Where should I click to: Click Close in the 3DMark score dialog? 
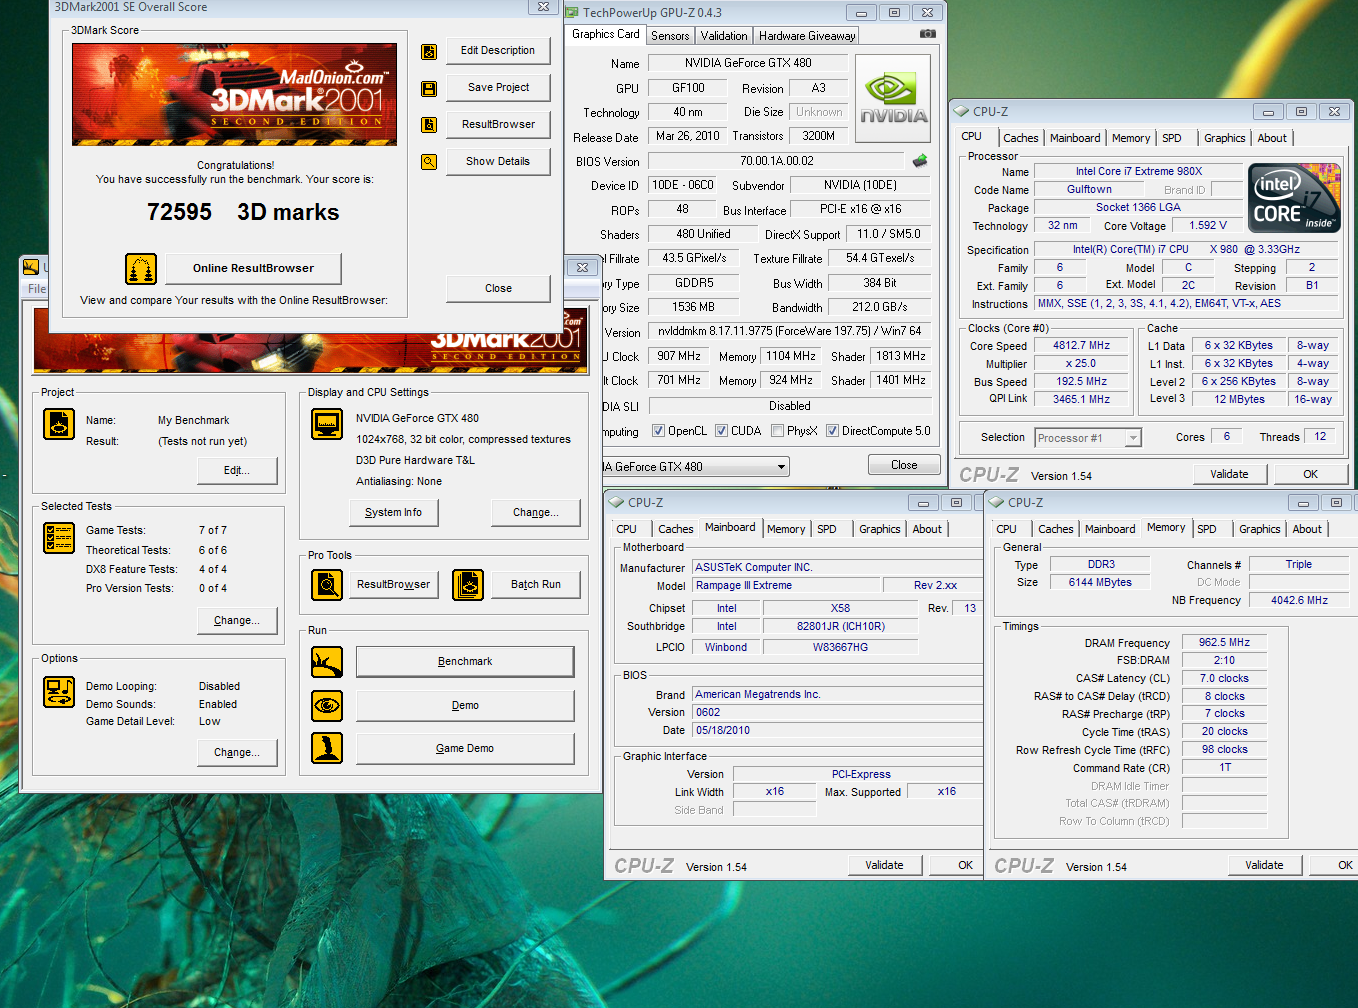pos(498,288)
